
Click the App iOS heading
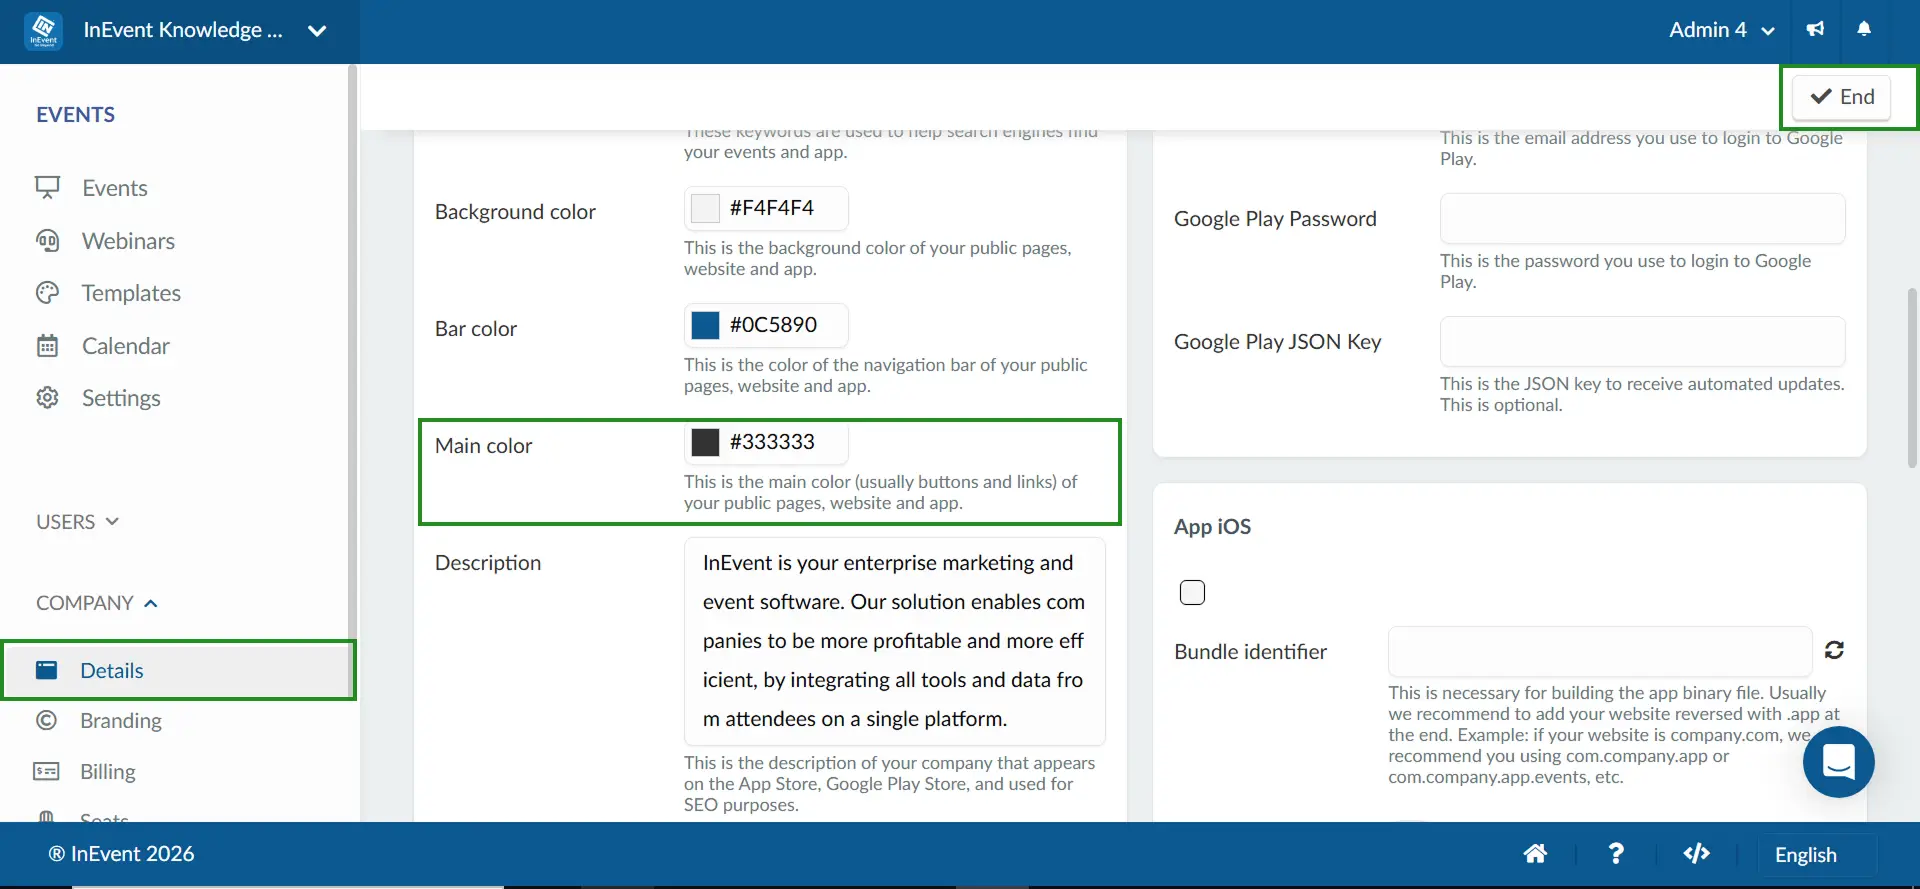[x=1212, y=527]
